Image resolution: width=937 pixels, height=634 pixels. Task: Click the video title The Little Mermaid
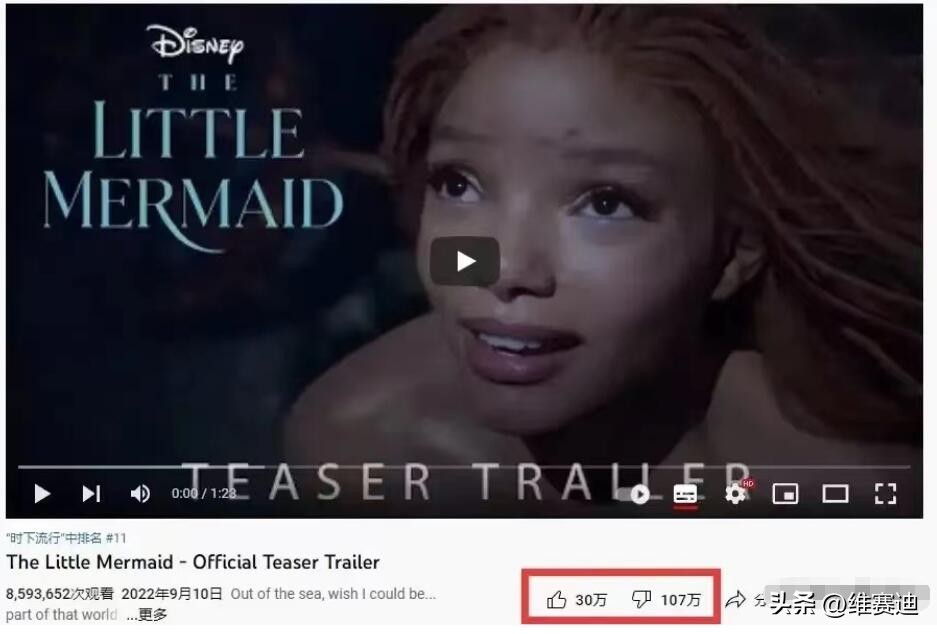(193, 562)
